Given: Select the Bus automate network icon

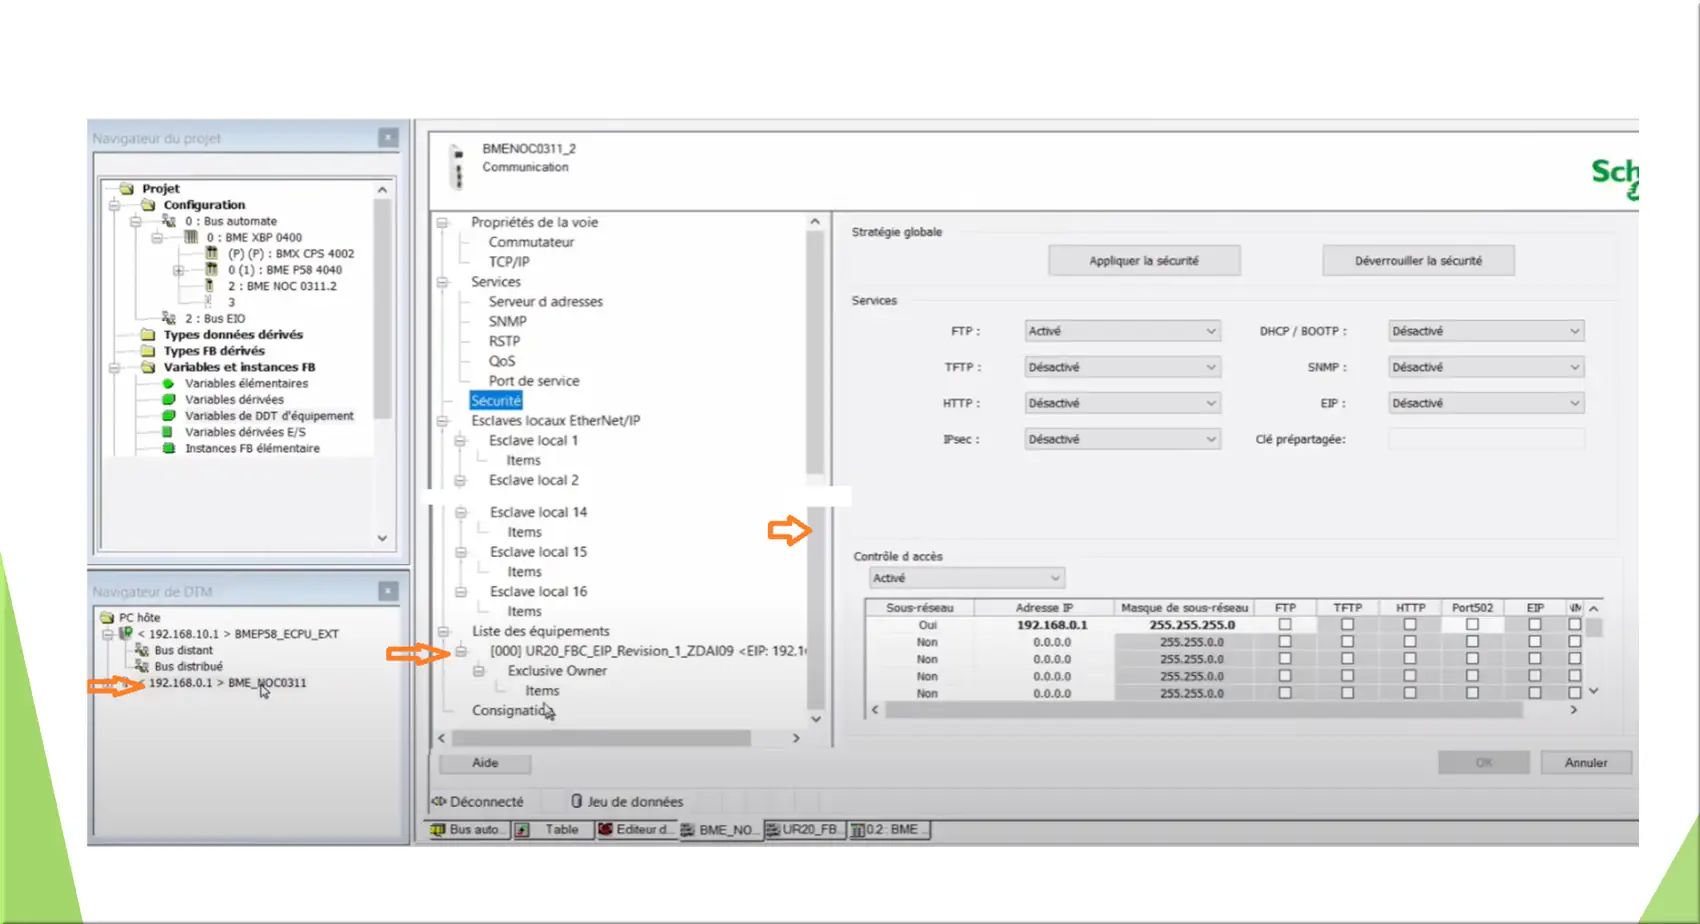Looking at the screenshot, I should tap(169, 221).
